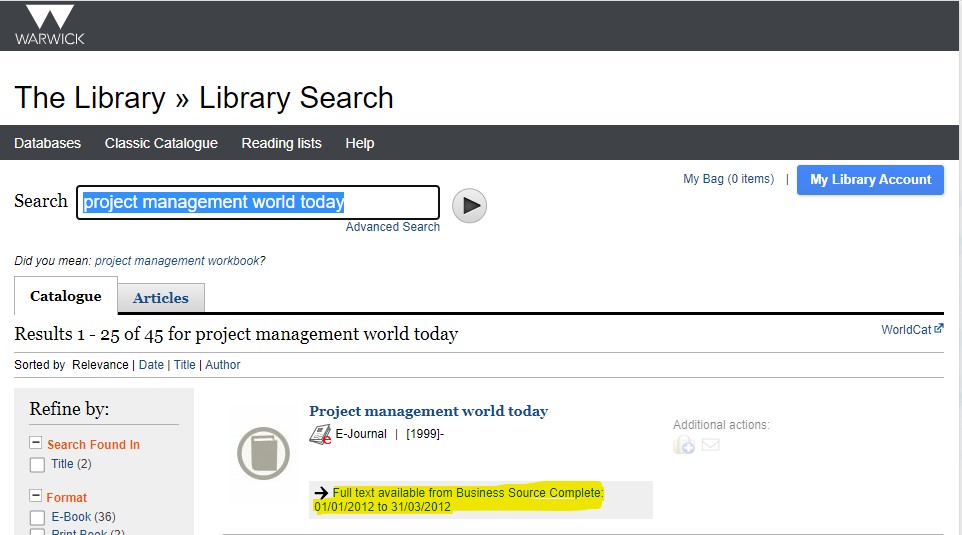Tick the Title checkbox filter
Image resolution: width=962 pixels, height=535 pixels.
38,464
